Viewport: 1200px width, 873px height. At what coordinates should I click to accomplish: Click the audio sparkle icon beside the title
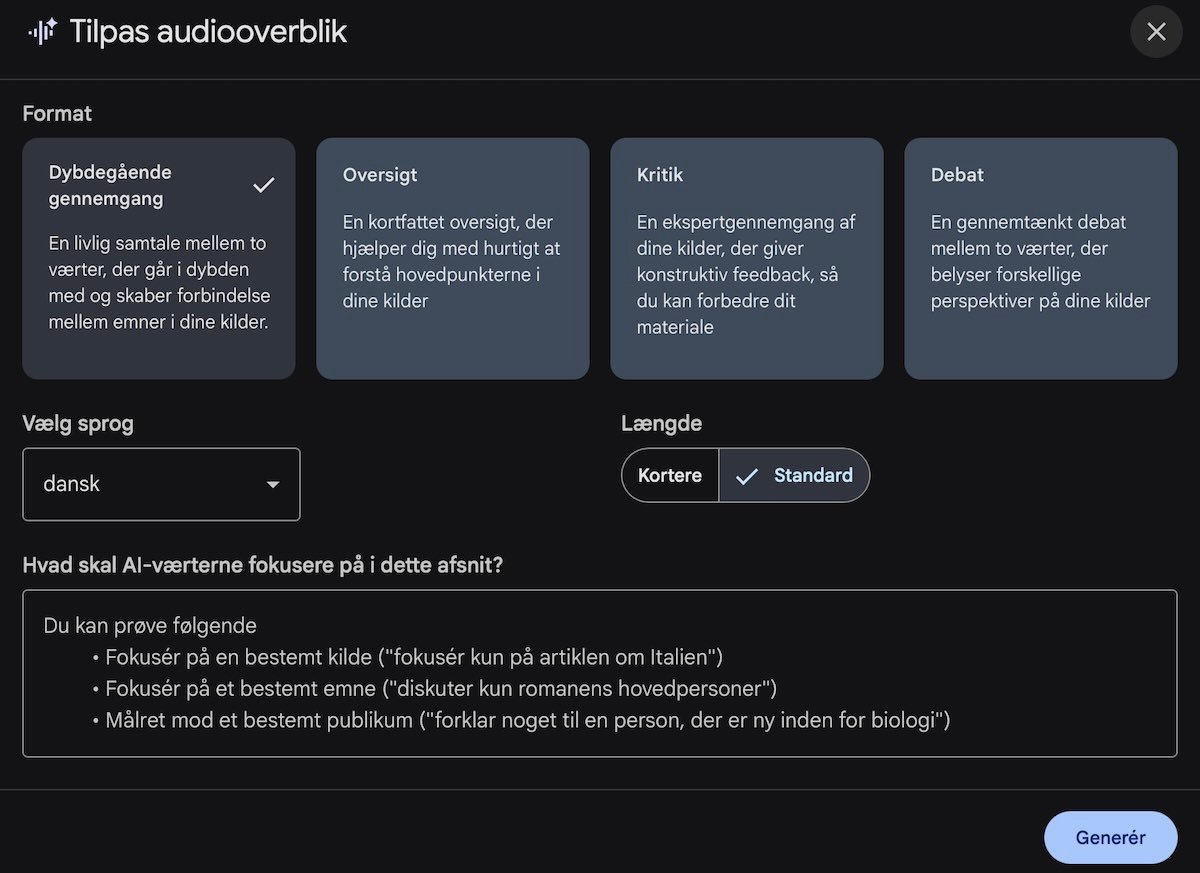pos(43,32)
